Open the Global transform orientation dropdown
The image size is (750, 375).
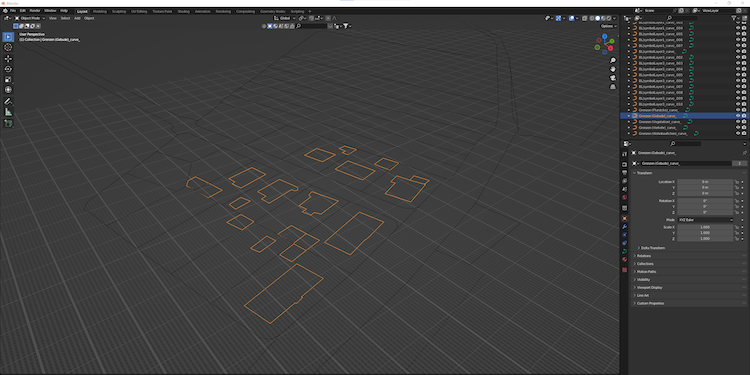[285, 18]
